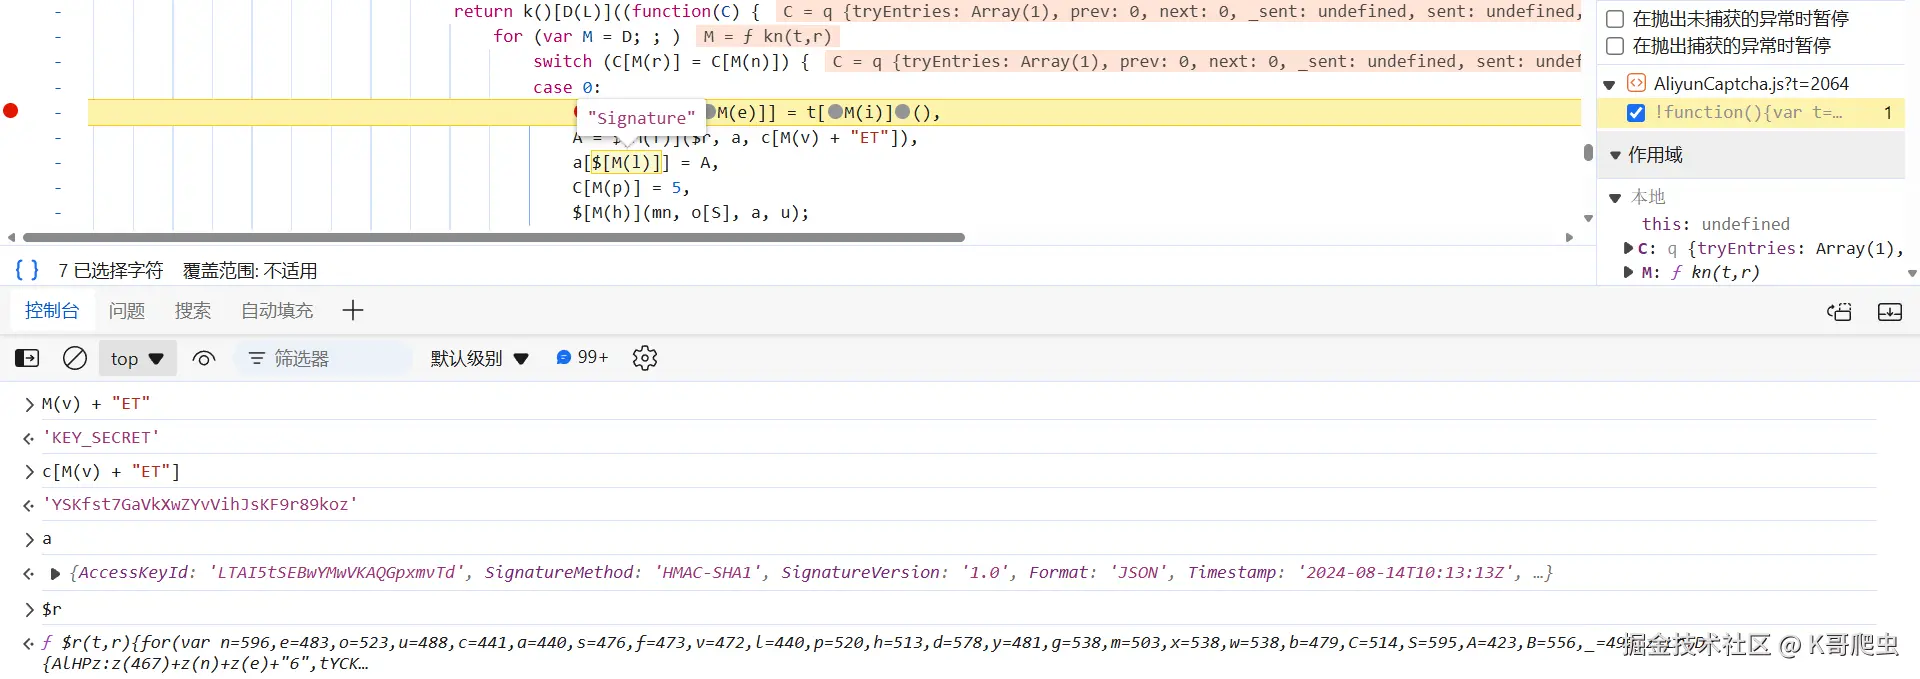Enable pause on caught exceptions checkbox
The height and width of the screenshot is (679, 1920).
click(1614, 46)
